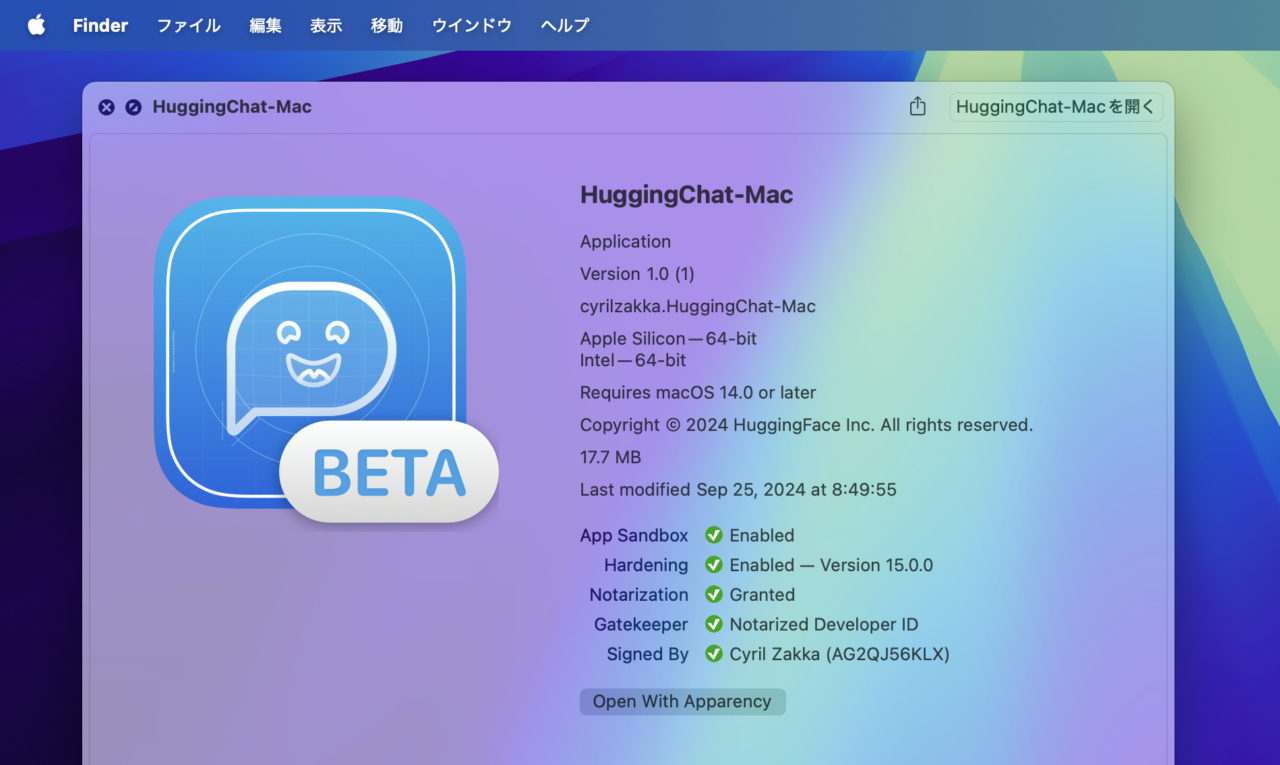Screen dimensions: 1280x765
Task: Click the Intel—64-bit text
Action: click(633, 360)
